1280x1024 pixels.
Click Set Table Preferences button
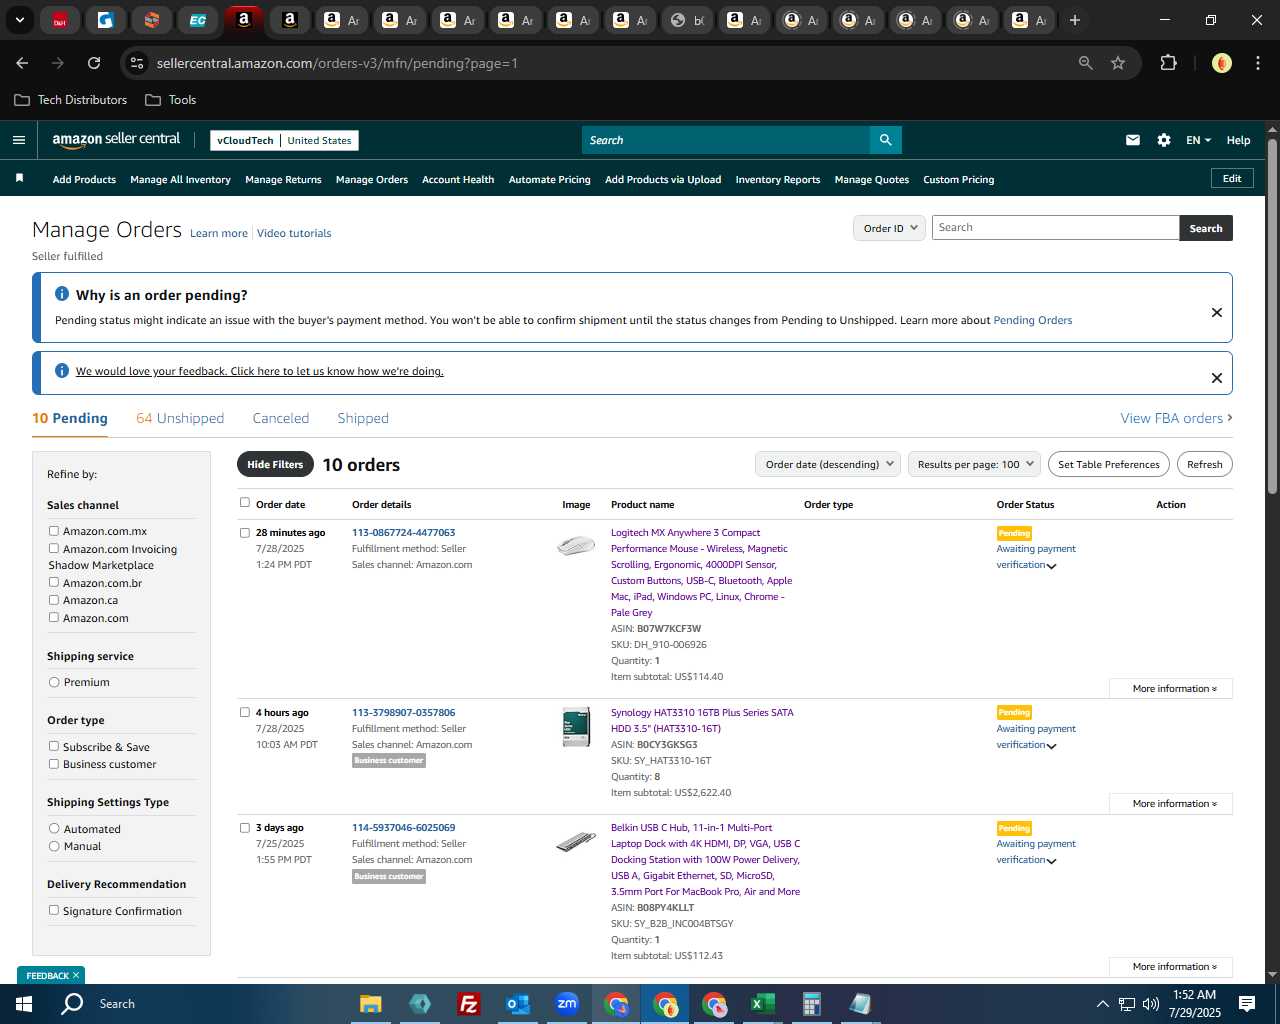[1109, 464]
